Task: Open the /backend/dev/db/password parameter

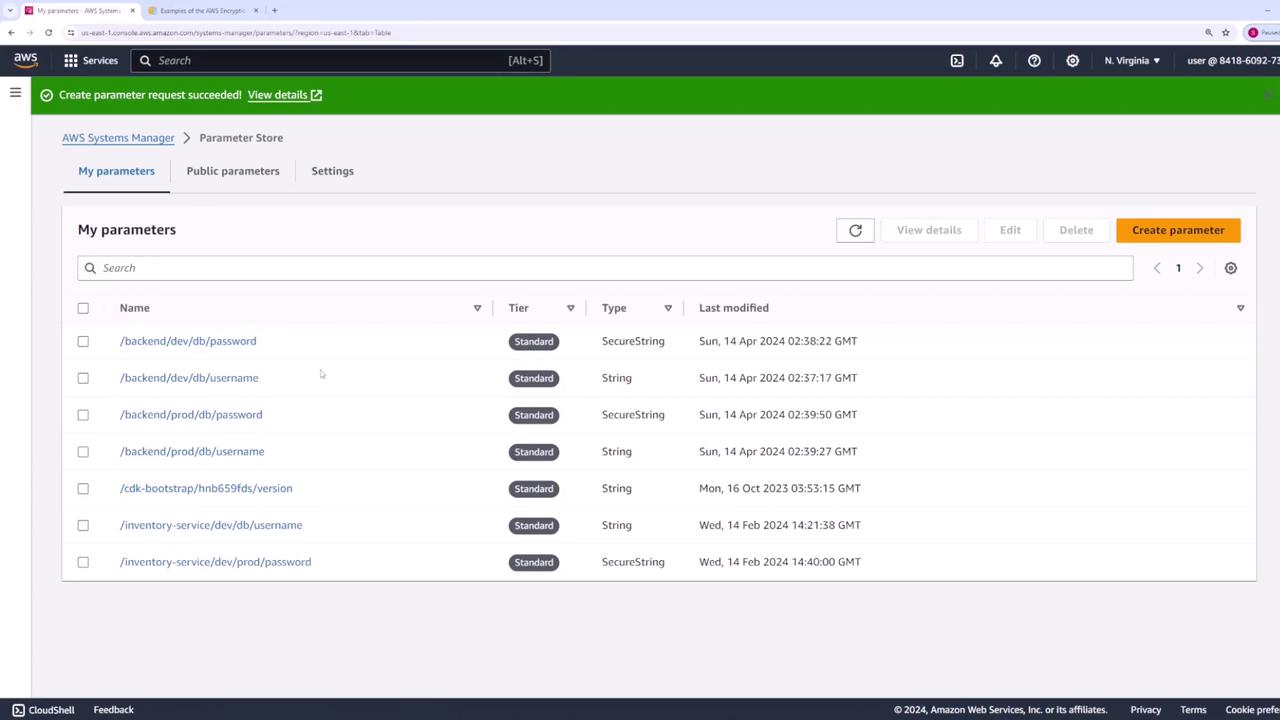Action: click(188, 341)
